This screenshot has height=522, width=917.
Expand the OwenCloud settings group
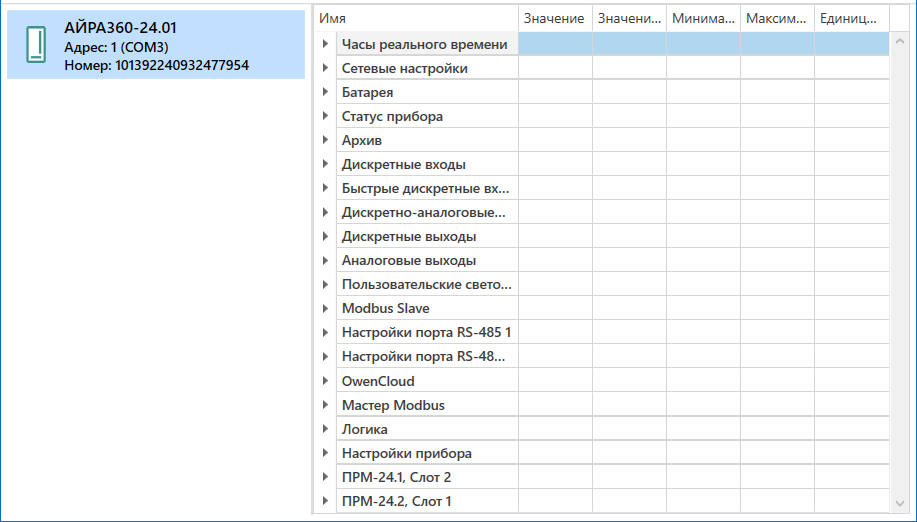[x=326, y=381]
